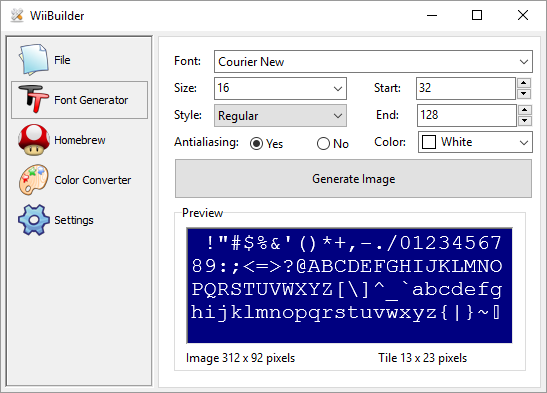Screen dimensions: 547x393
Task: Click the File page icon in sidebar
Action: tap(33, 60)
